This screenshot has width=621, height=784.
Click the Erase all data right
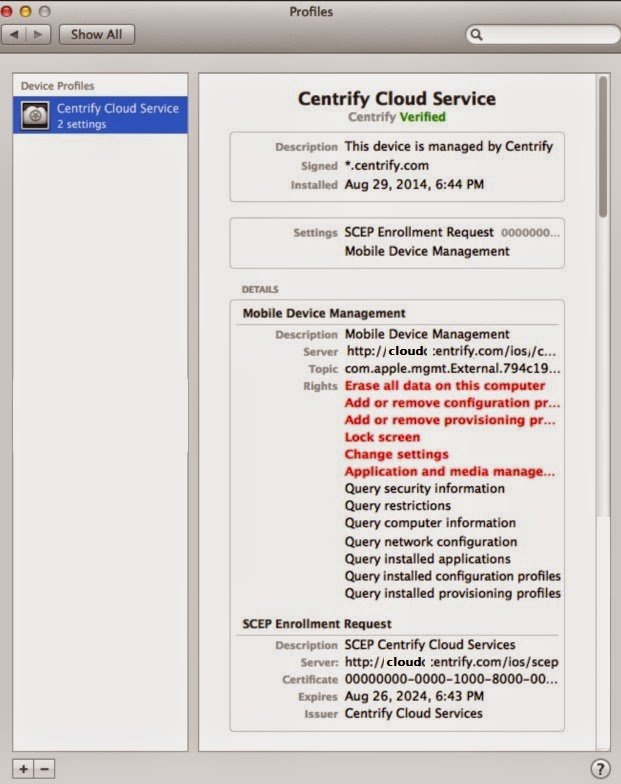pyautogui.click(x=445, y=386)
